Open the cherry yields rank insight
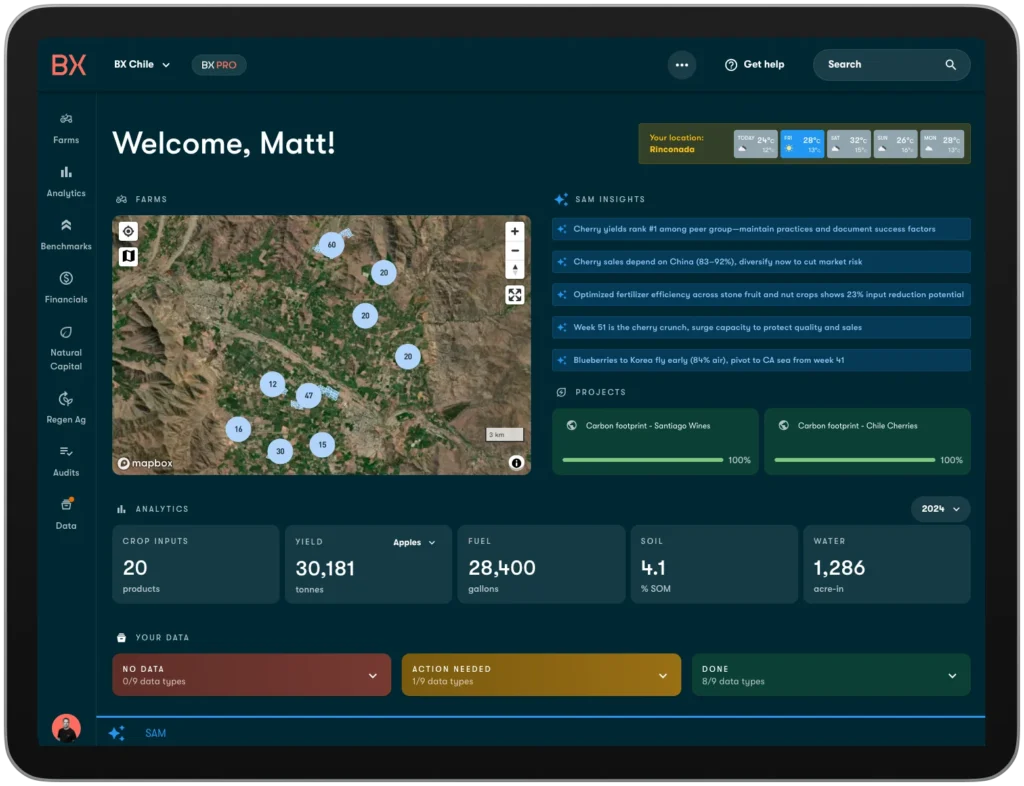 pyautogui.click(x=760, y=229)
